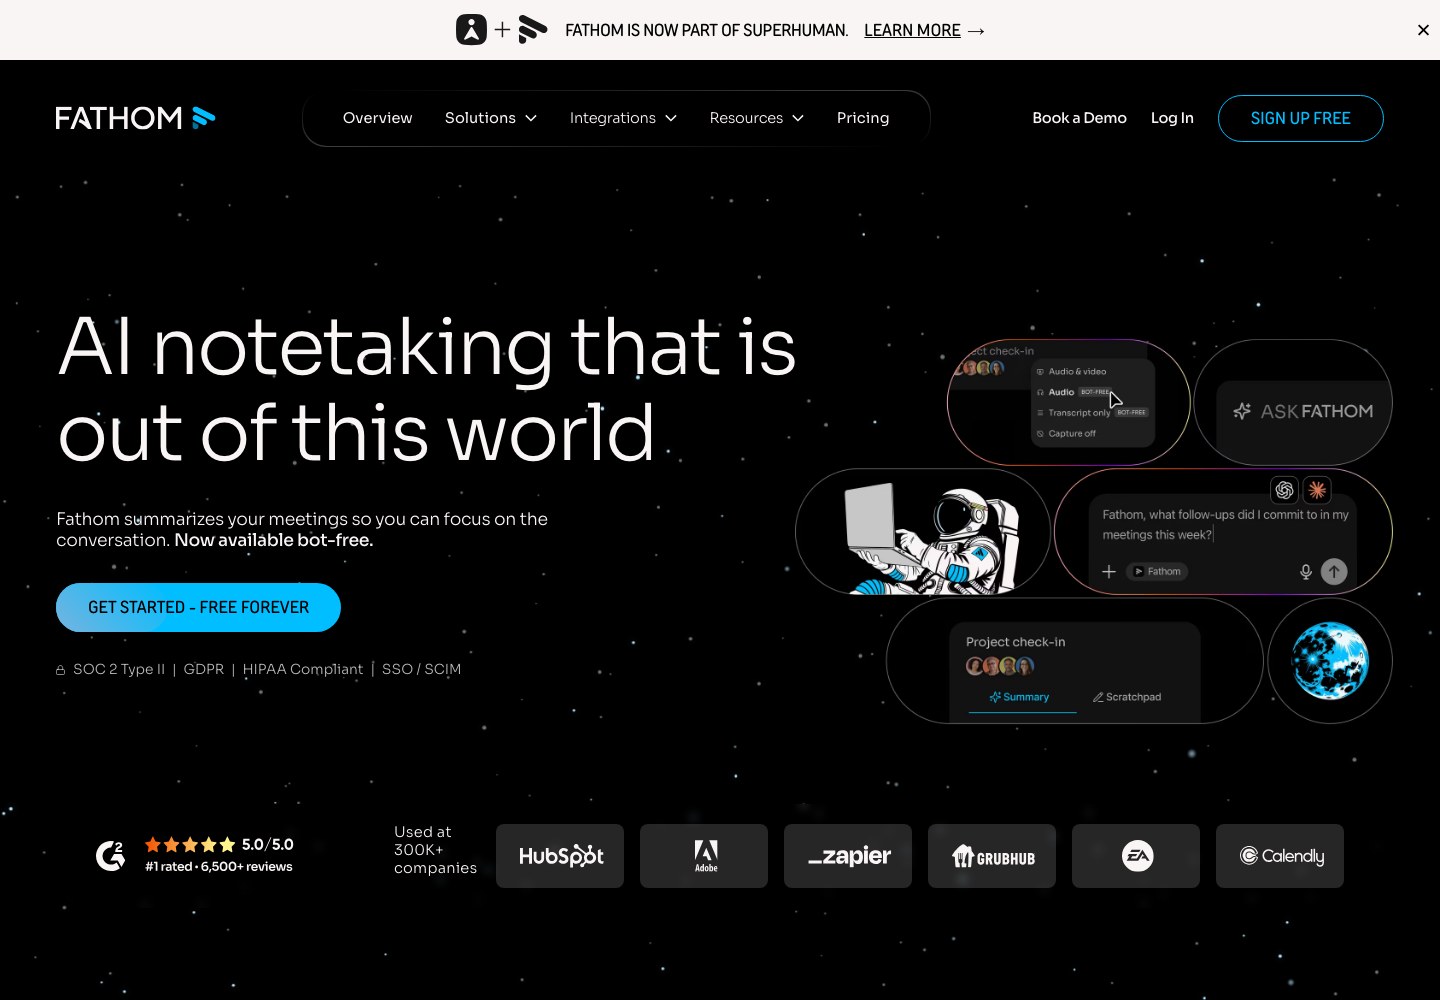1440x1000 pixels.
Task: Click the microphone icon in the prompt box
Action: pyautogui.click(x=1305, y=572)
